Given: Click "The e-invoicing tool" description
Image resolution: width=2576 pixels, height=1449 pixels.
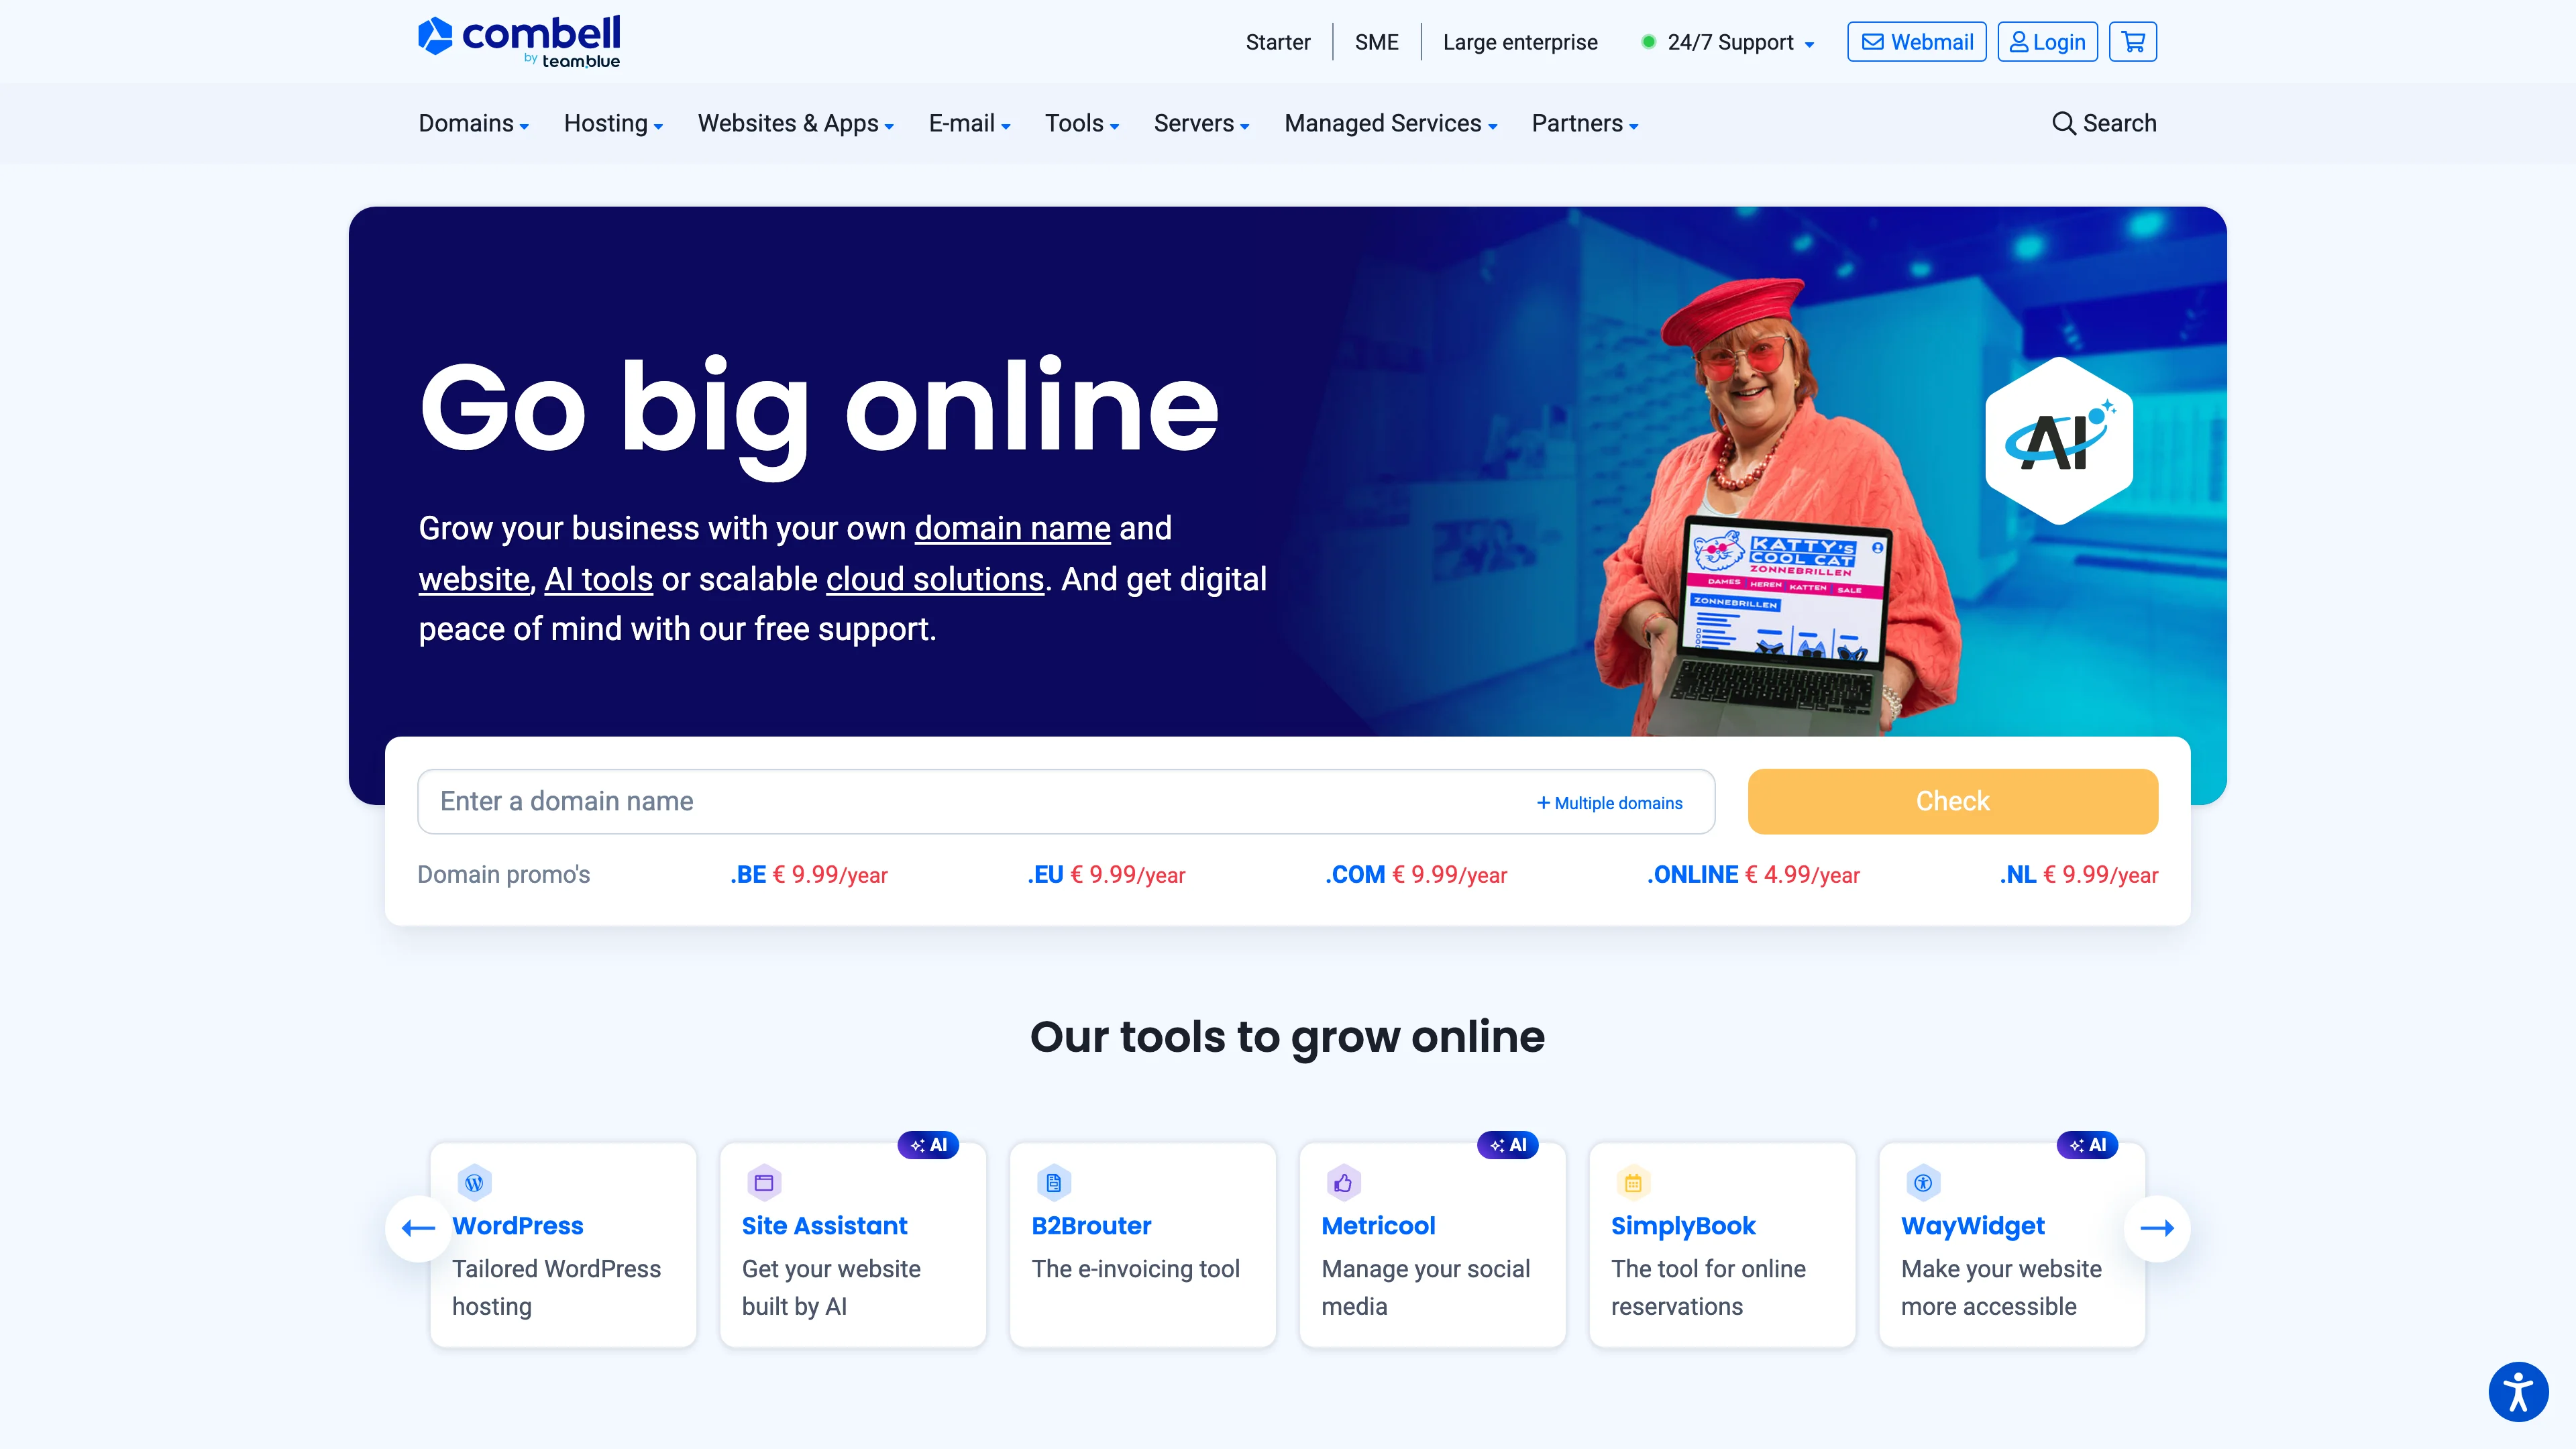Looking at the screenshot, I should click(x=1135, y=1269).
